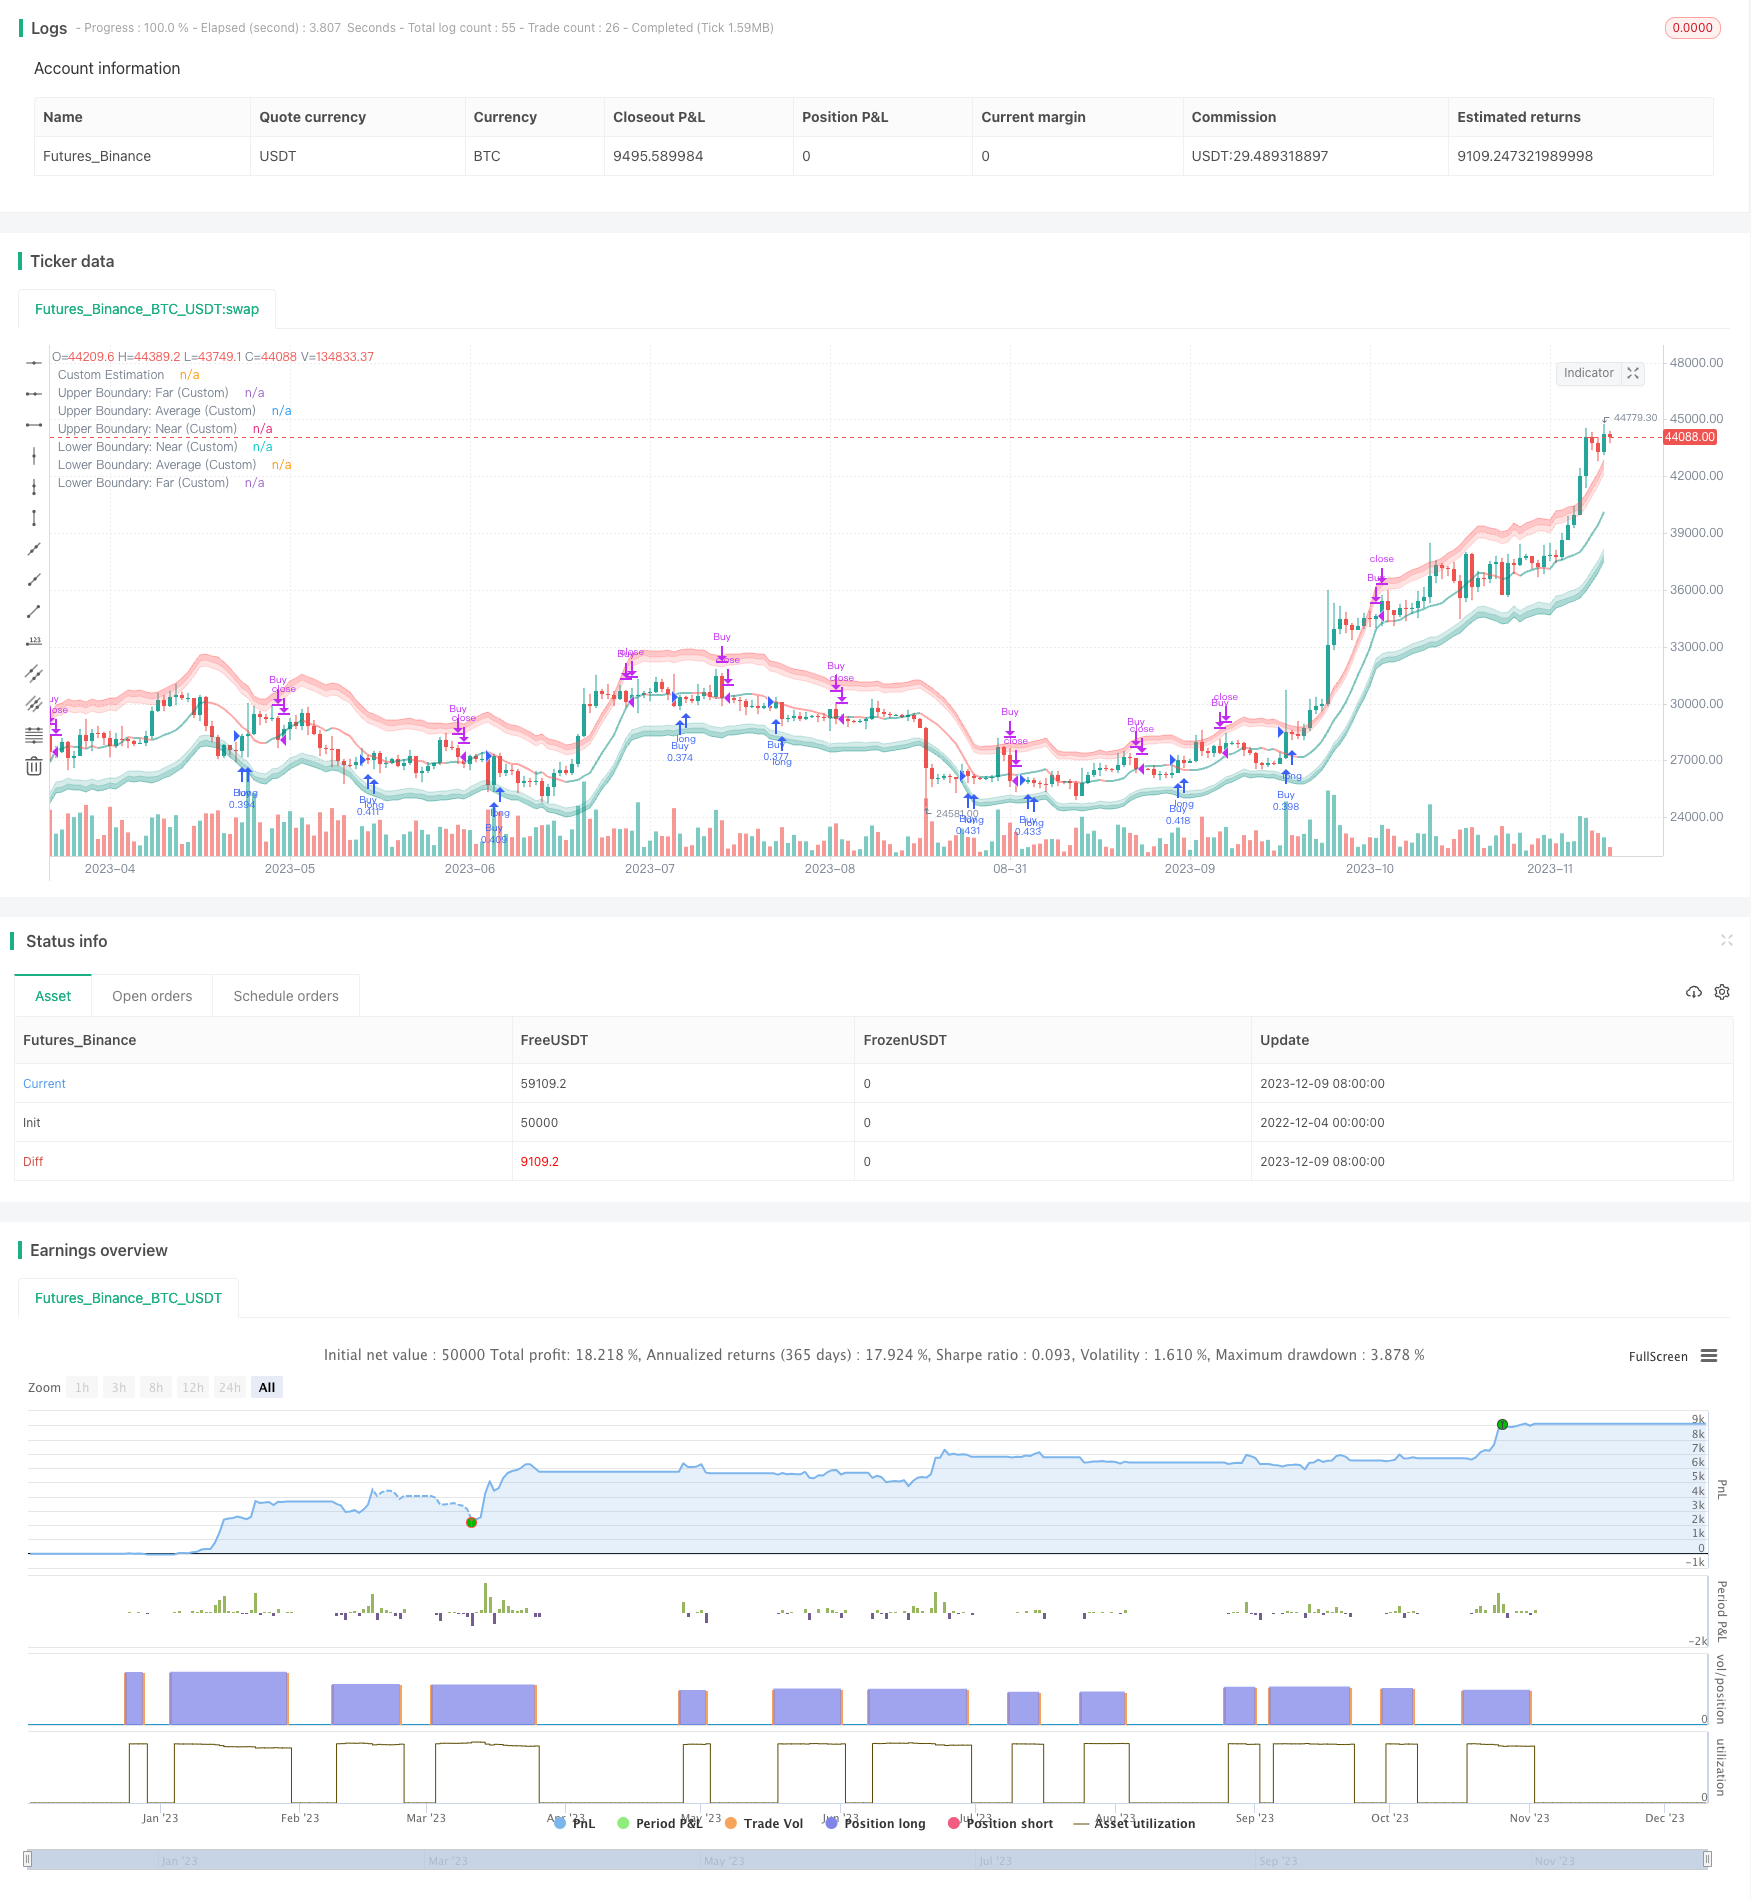Switch to the Open orders tab
This screenshot has height=1900, width=1751.
[x=152, y=996]
